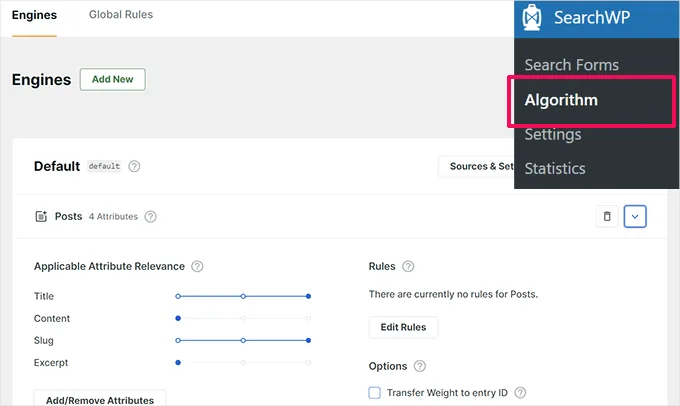The image size is (680, 406).
Task: Select the Engines tab
Action: (x=34, y=16)
